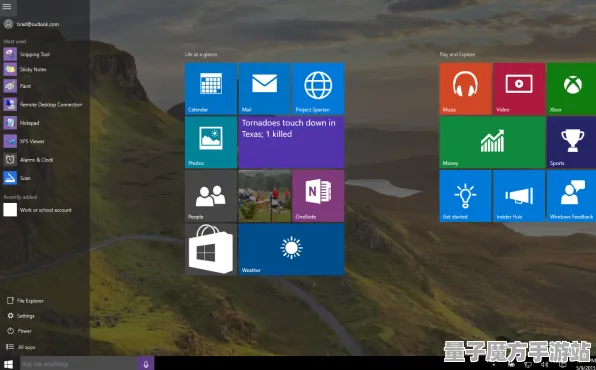
Task: Open the Store shopping bag tile
Action: click(211, 249)
